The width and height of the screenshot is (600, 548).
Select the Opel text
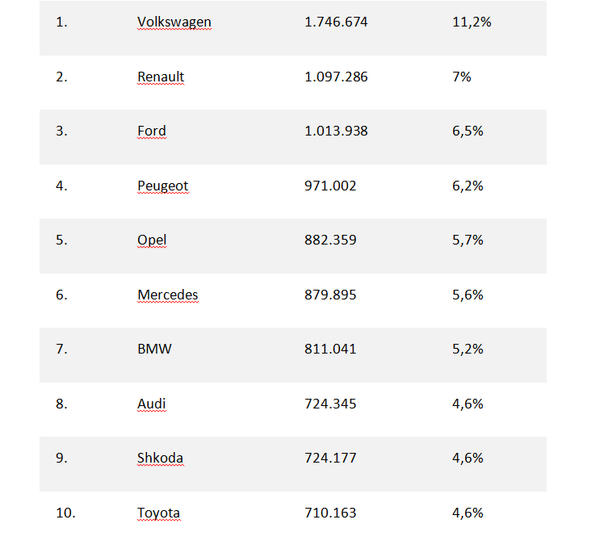[x=152, y=241]
